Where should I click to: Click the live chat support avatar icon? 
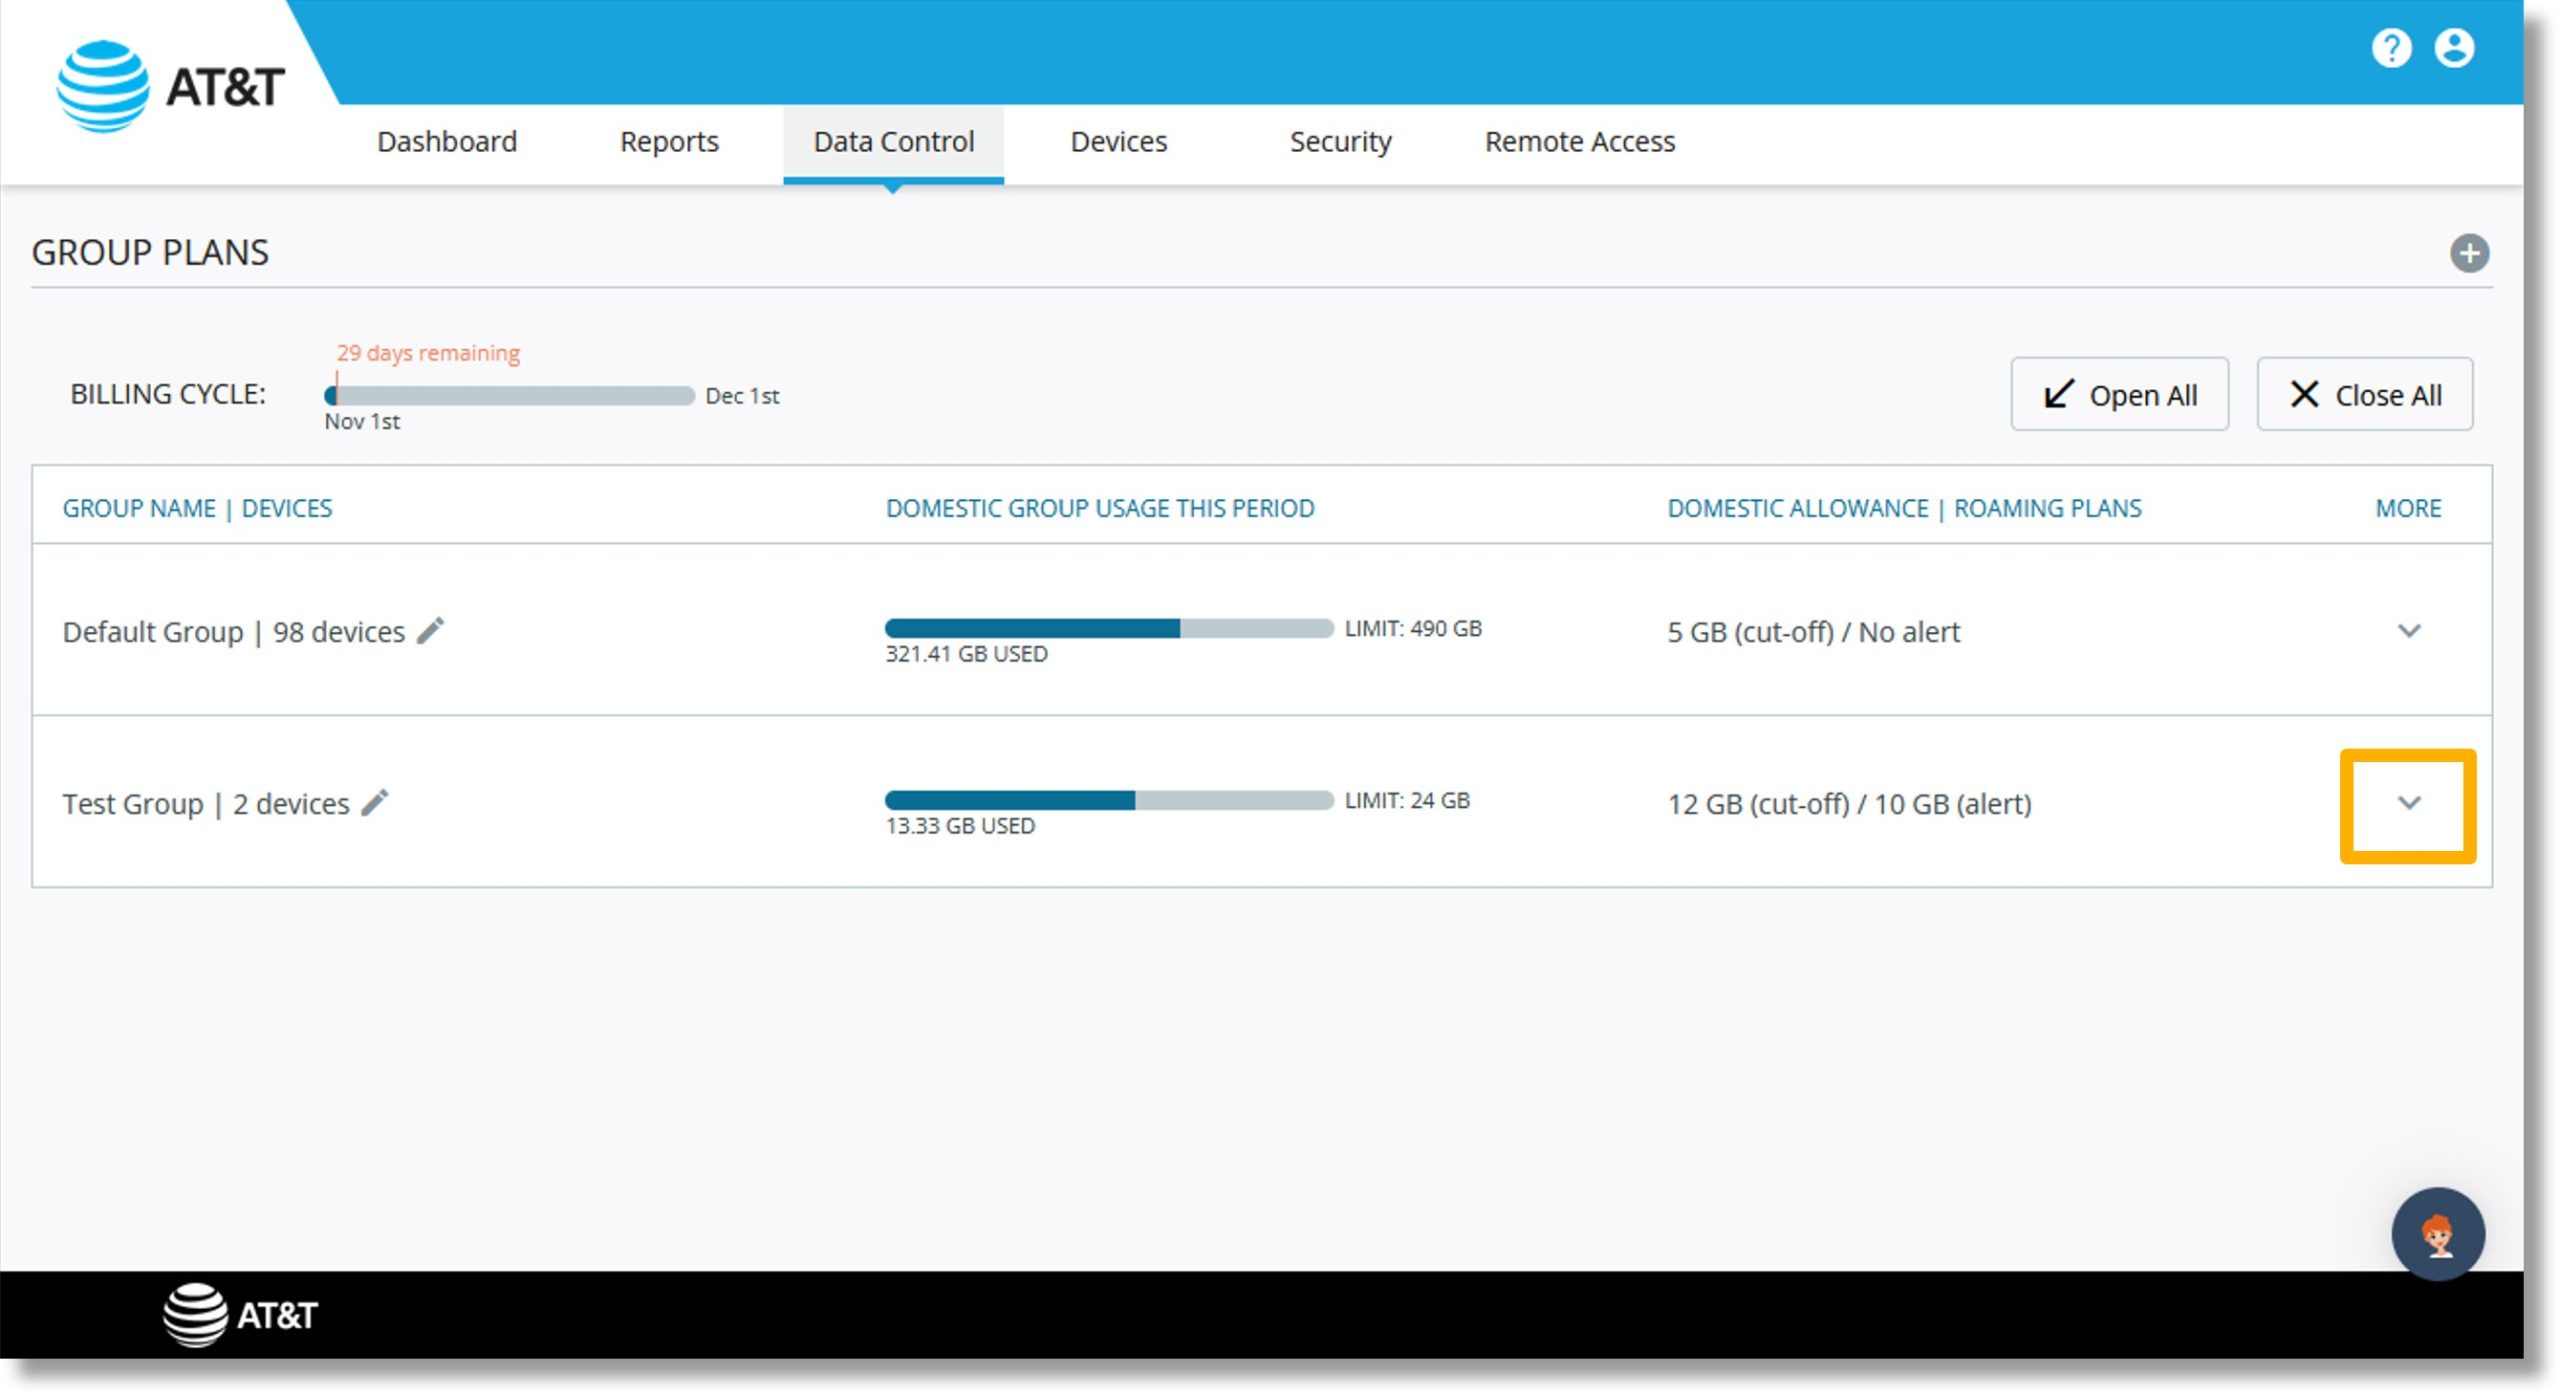point(2435,1234)
